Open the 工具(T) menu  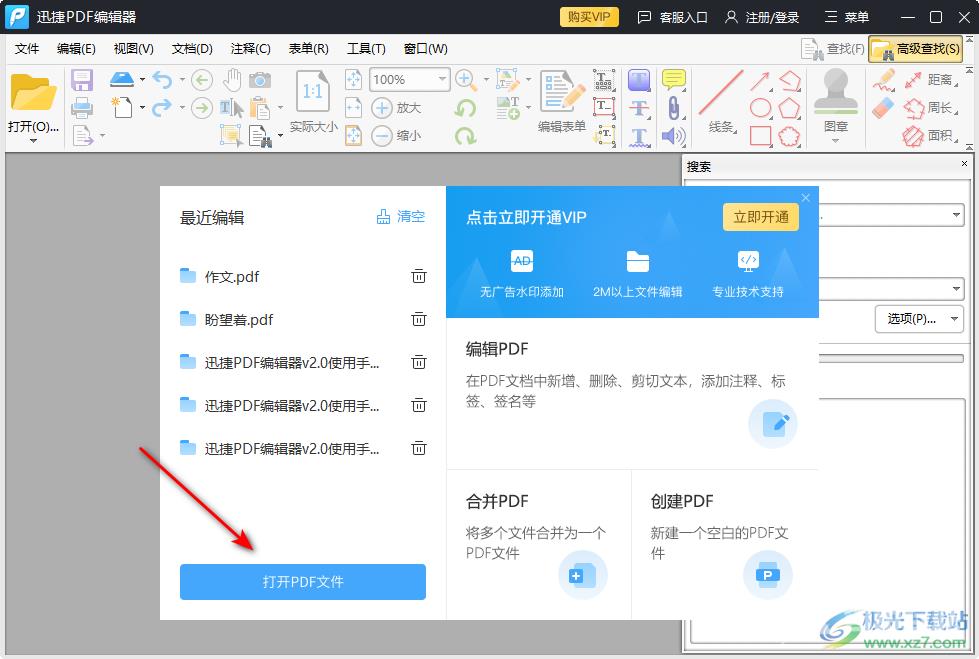pos(367,49)
